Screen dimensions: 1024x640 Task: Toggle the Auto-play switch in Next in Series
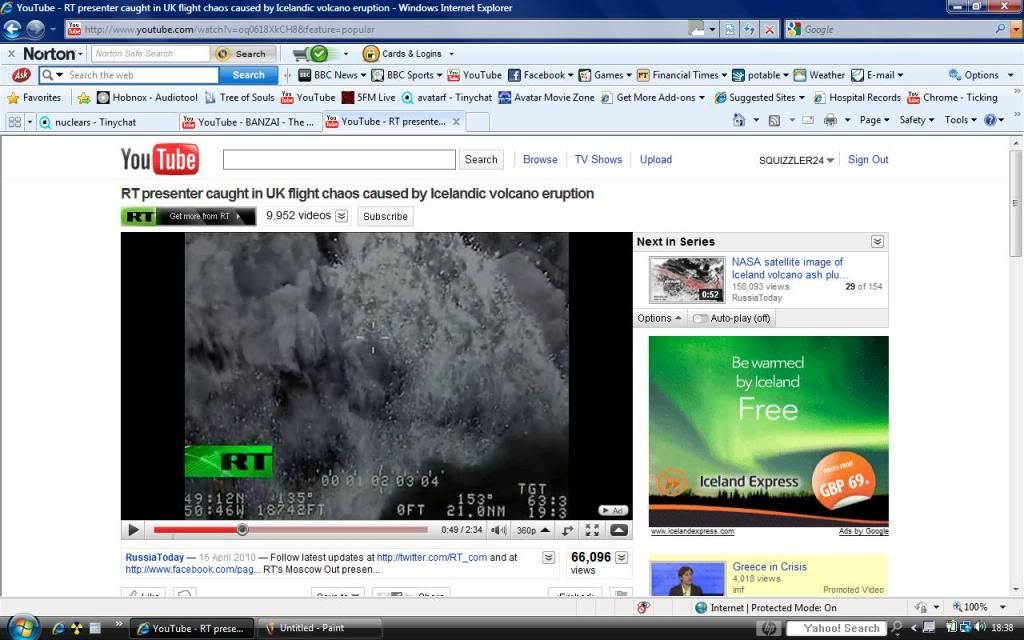point(701,319)
